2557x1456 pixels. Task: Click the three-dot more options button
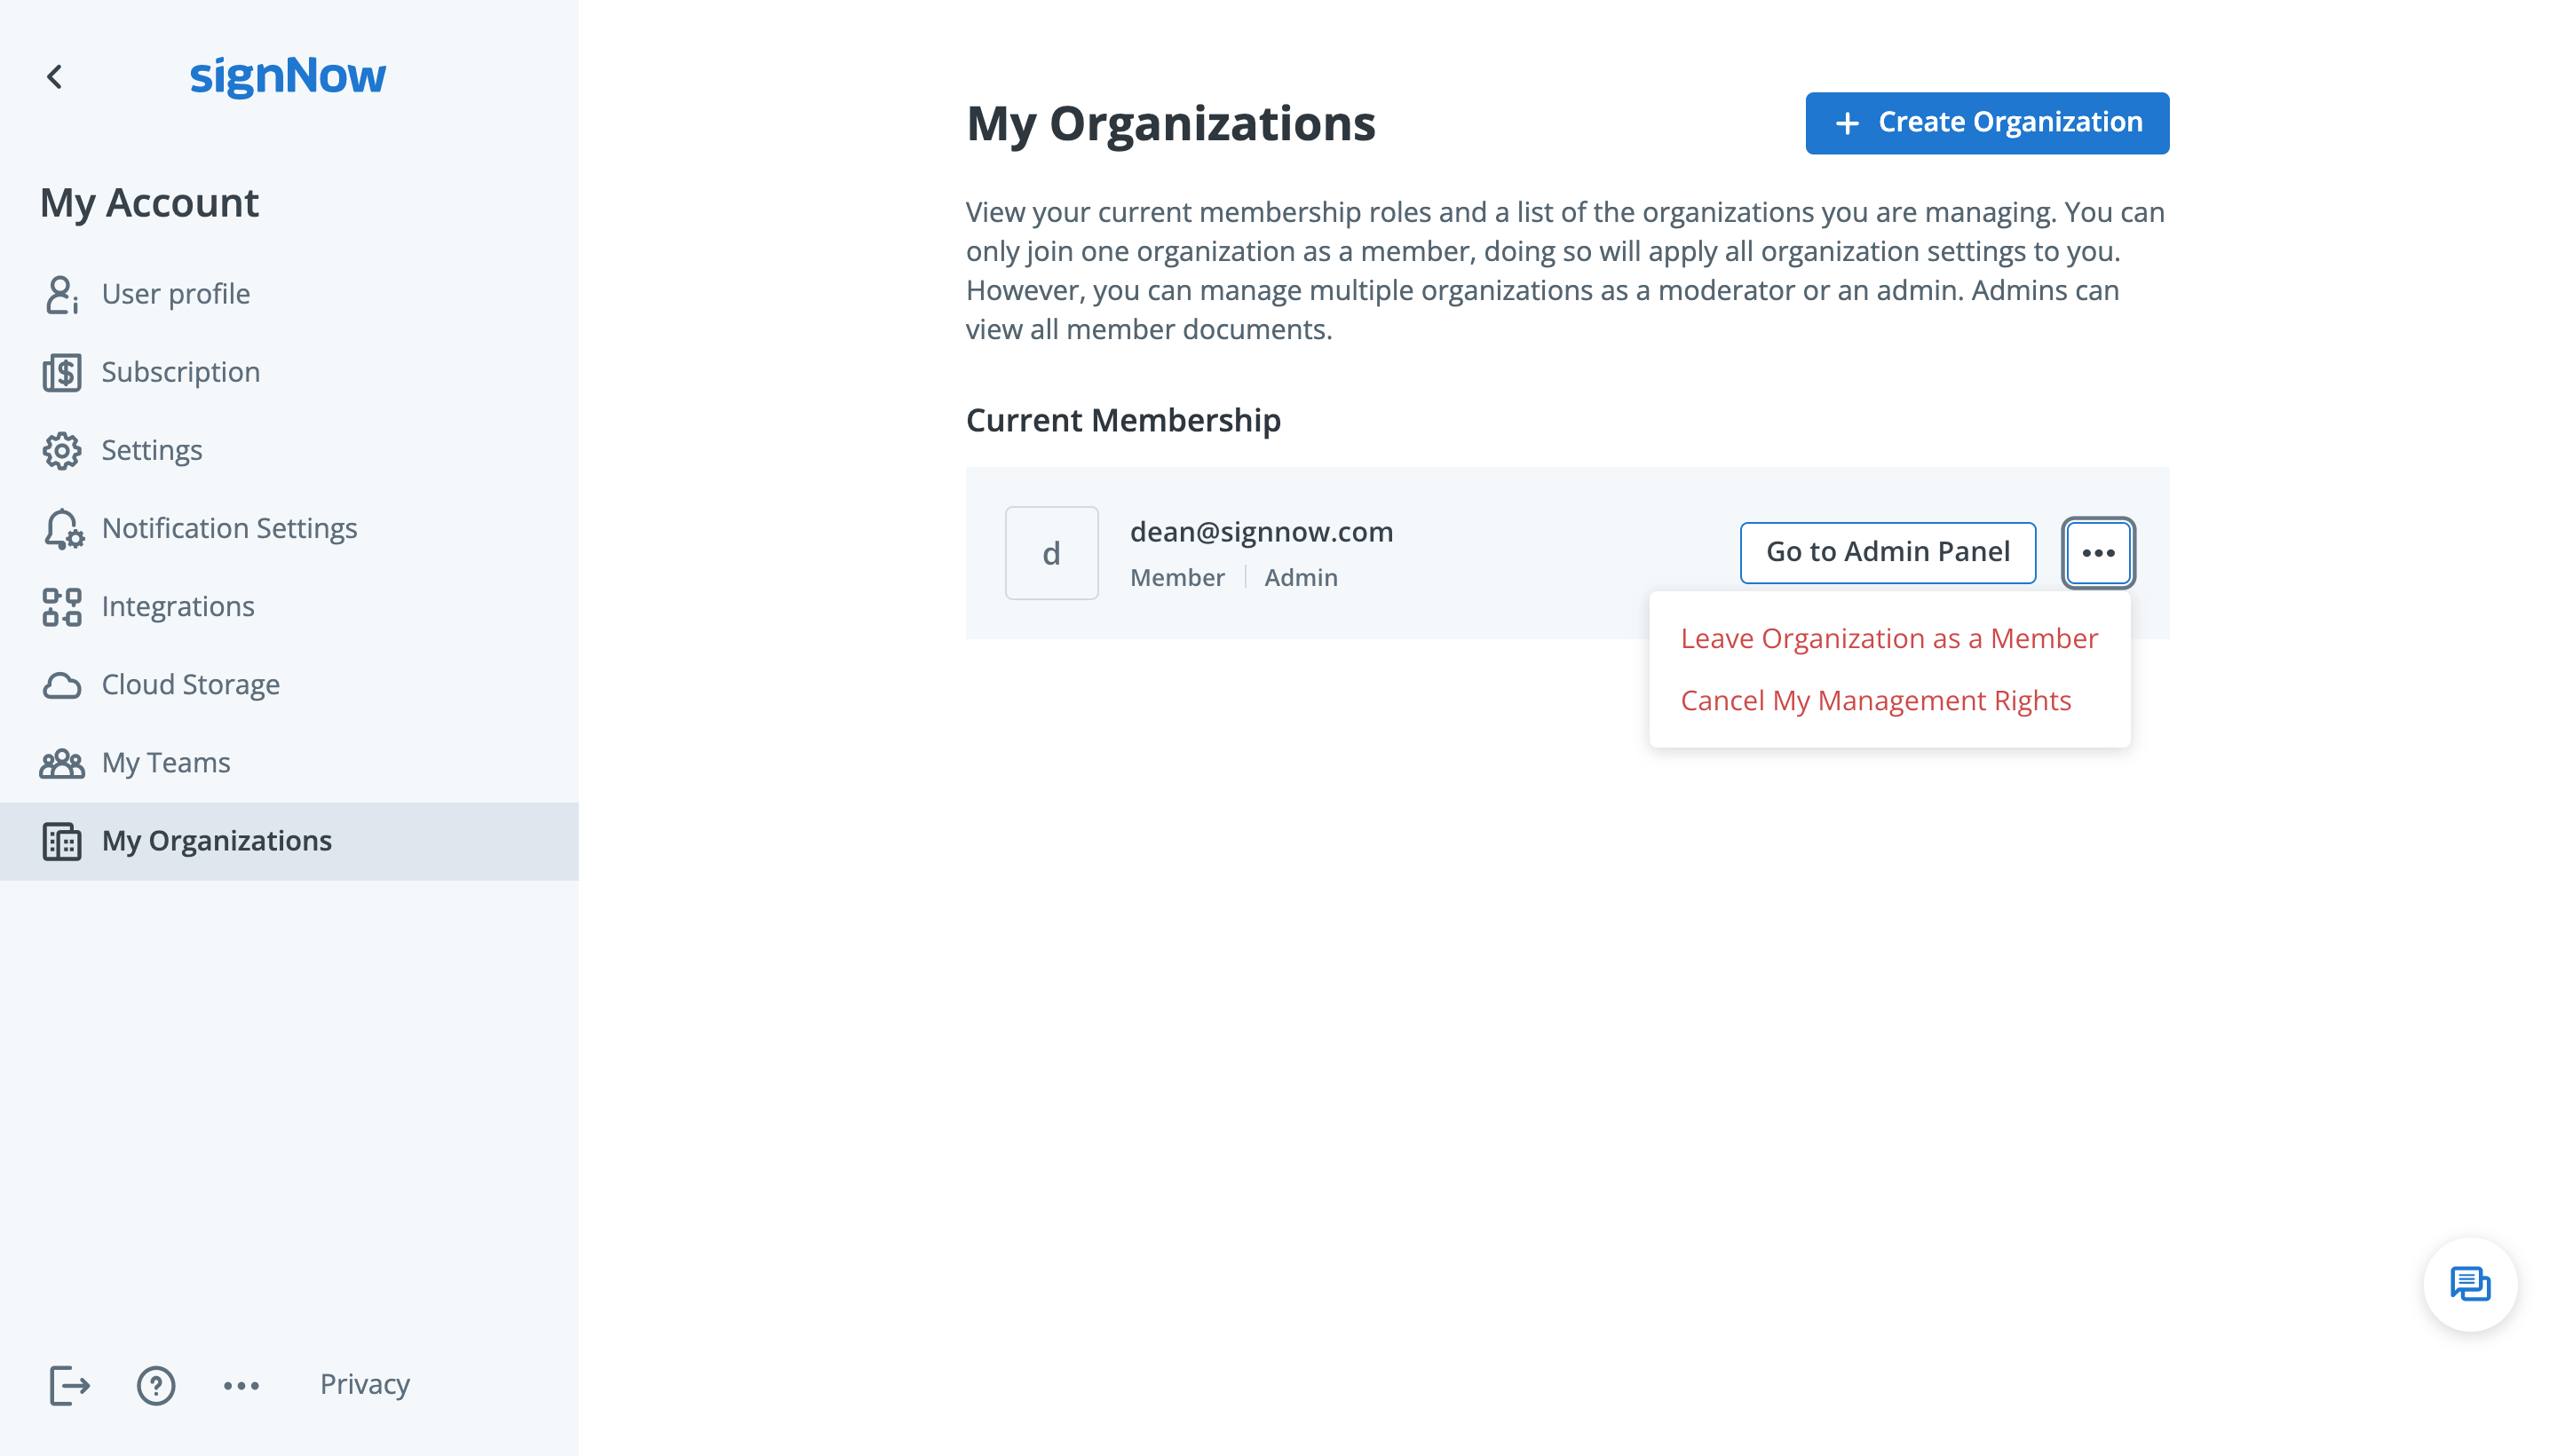[x=2099, y=551]
